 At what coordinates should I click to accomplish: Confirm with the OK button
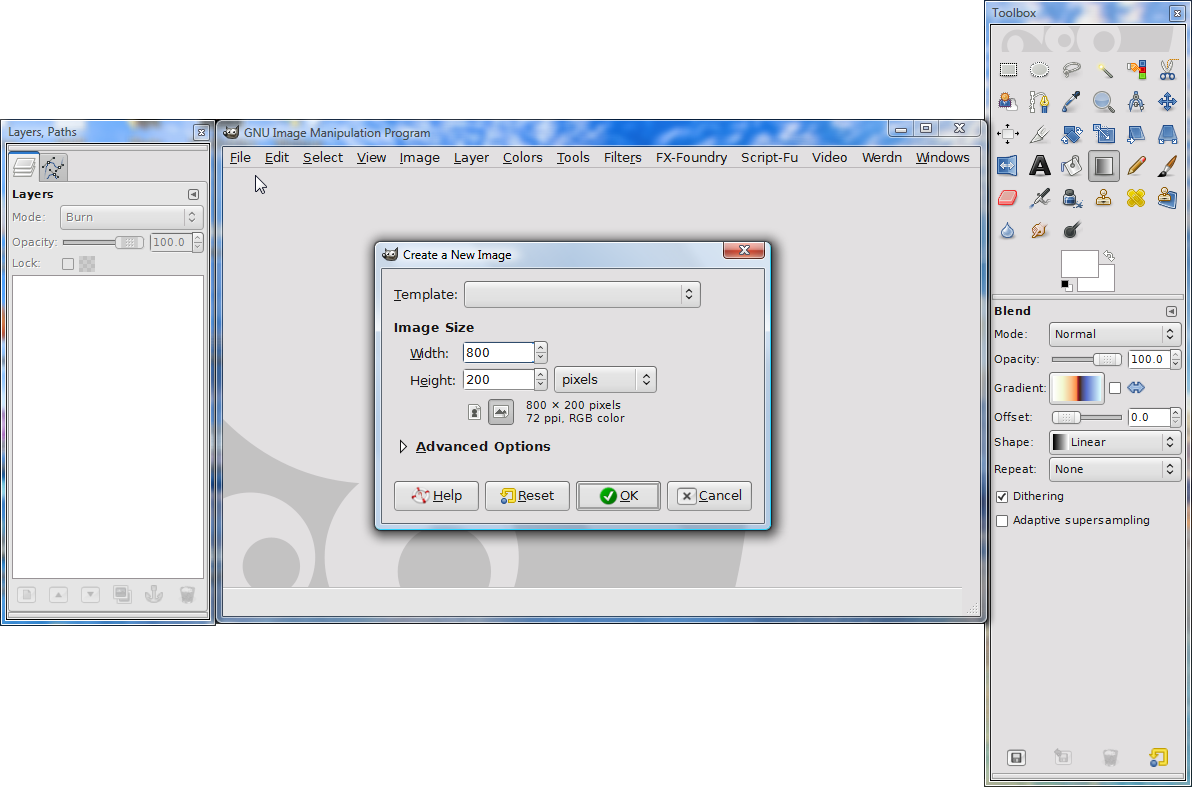click(x=618, y=495)
